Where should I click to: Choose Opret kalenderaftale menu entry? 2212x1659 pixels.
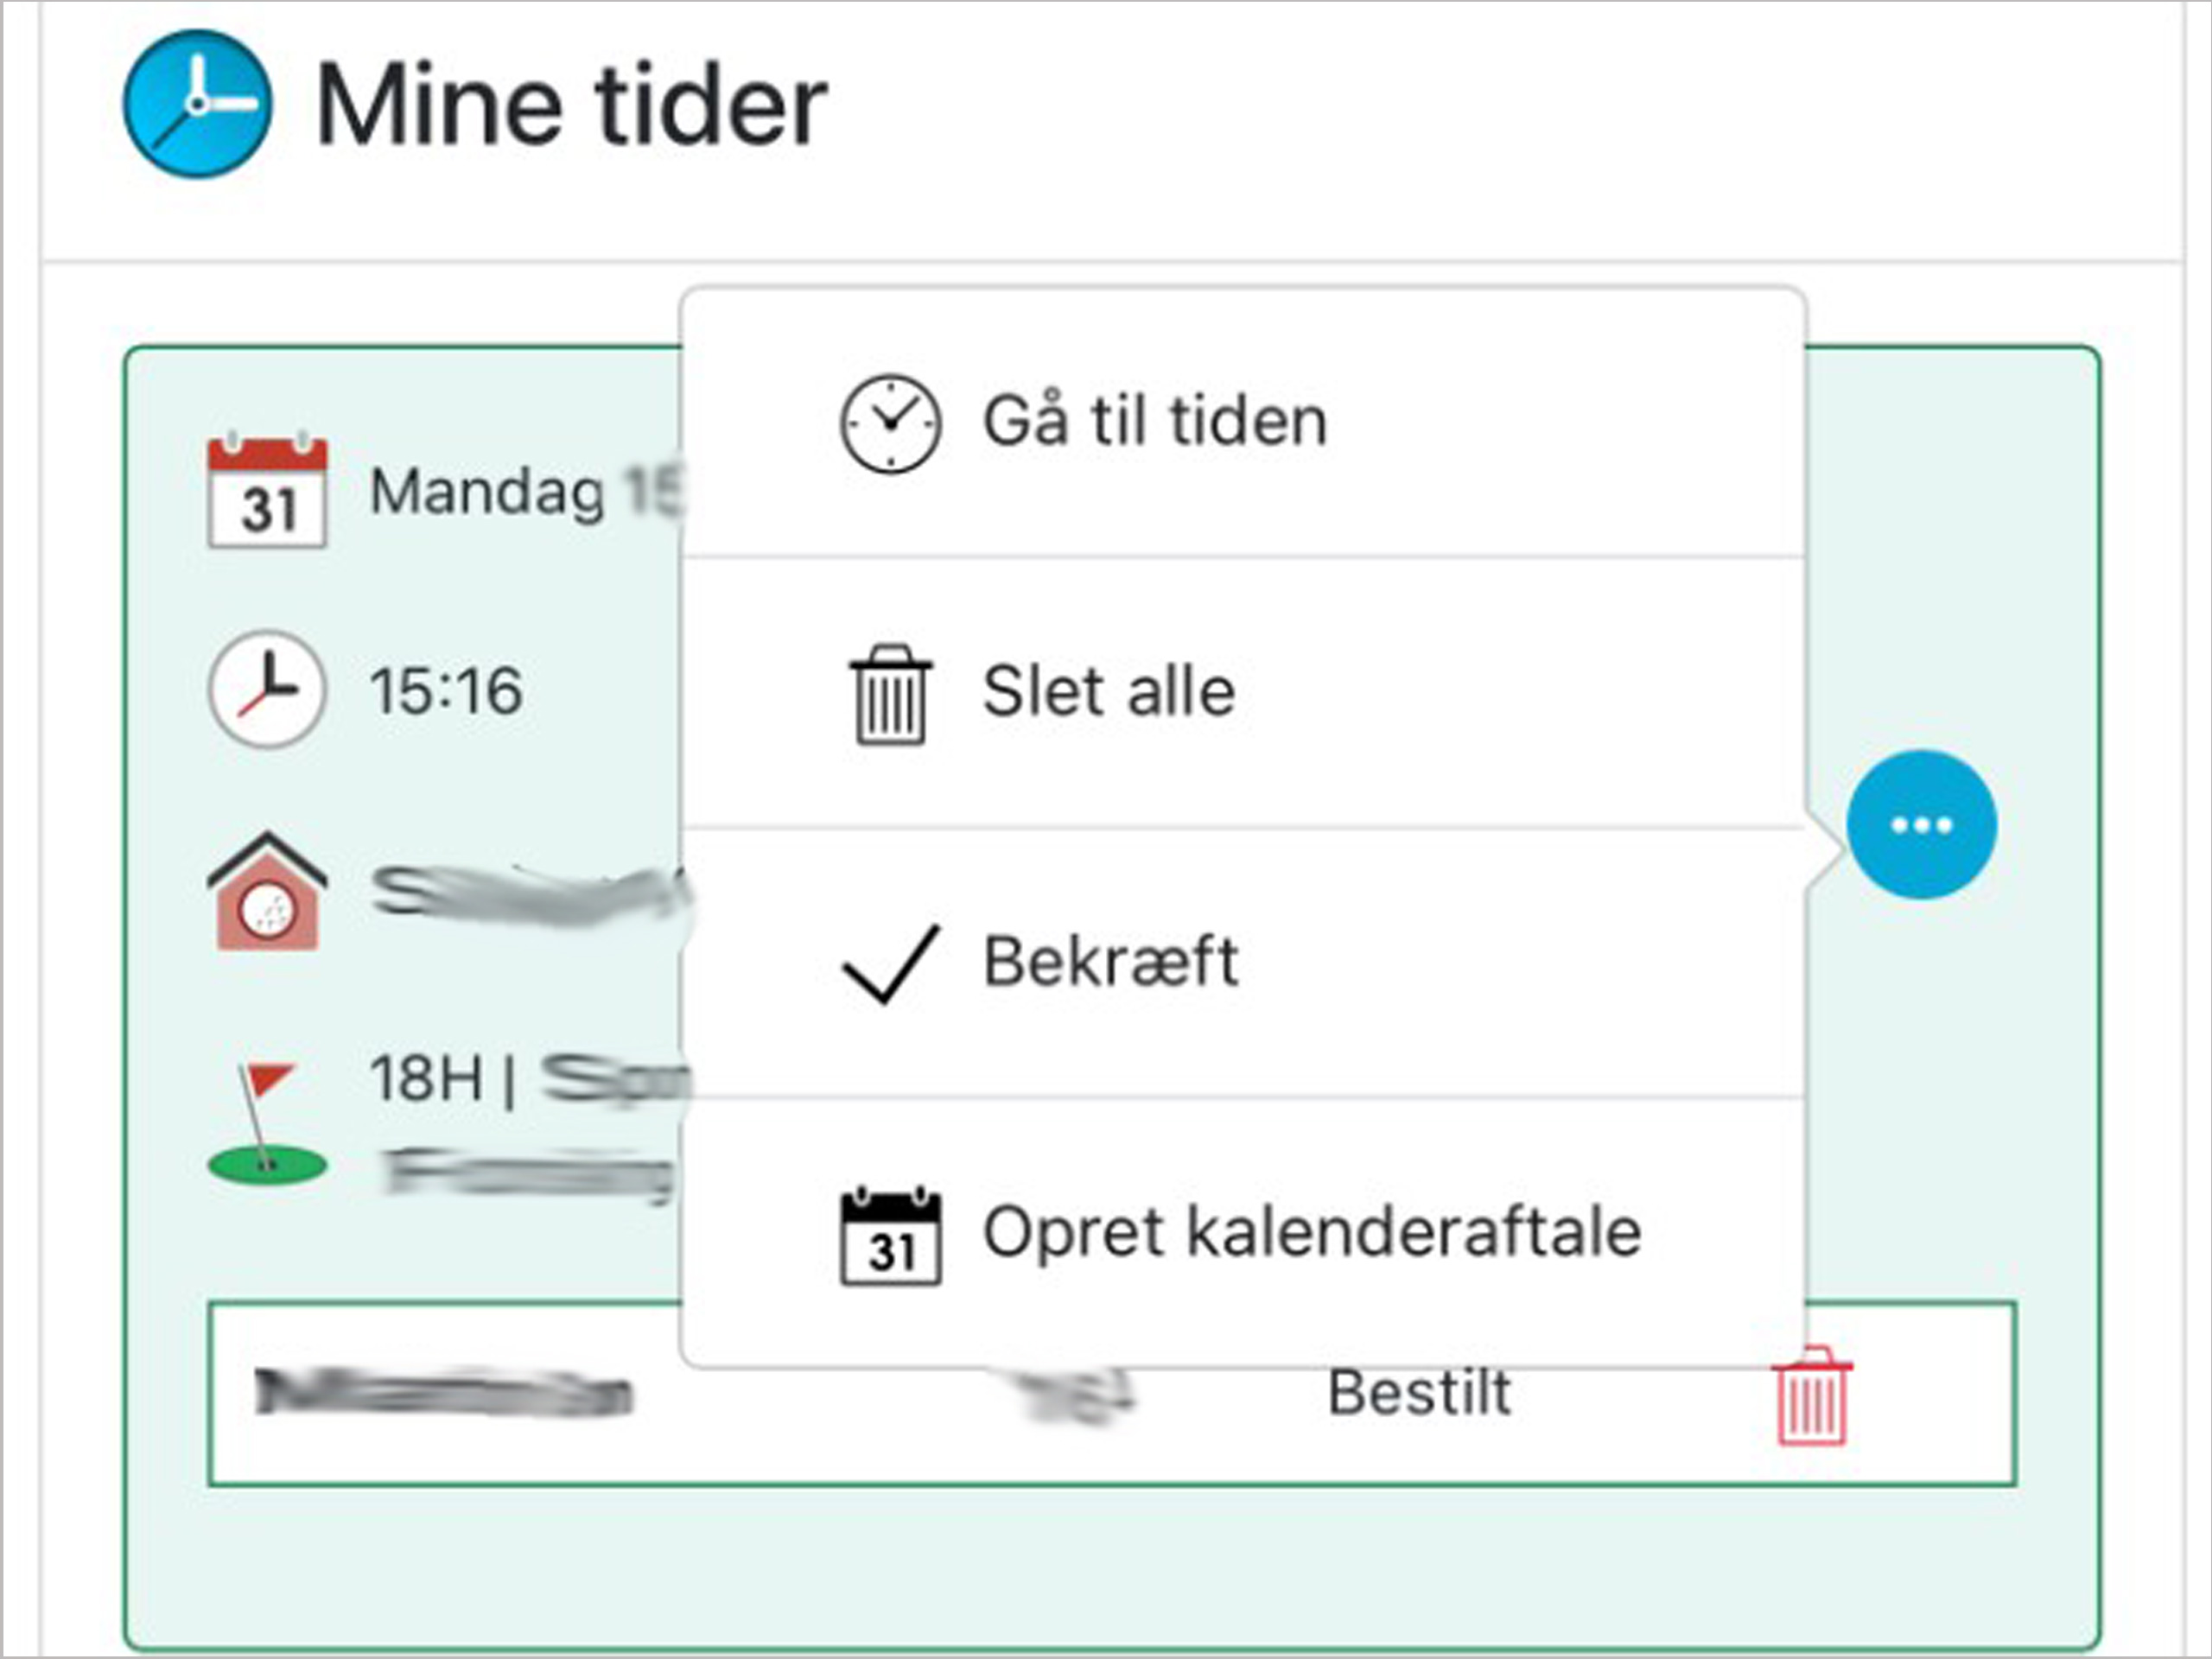point(1312,1233)
